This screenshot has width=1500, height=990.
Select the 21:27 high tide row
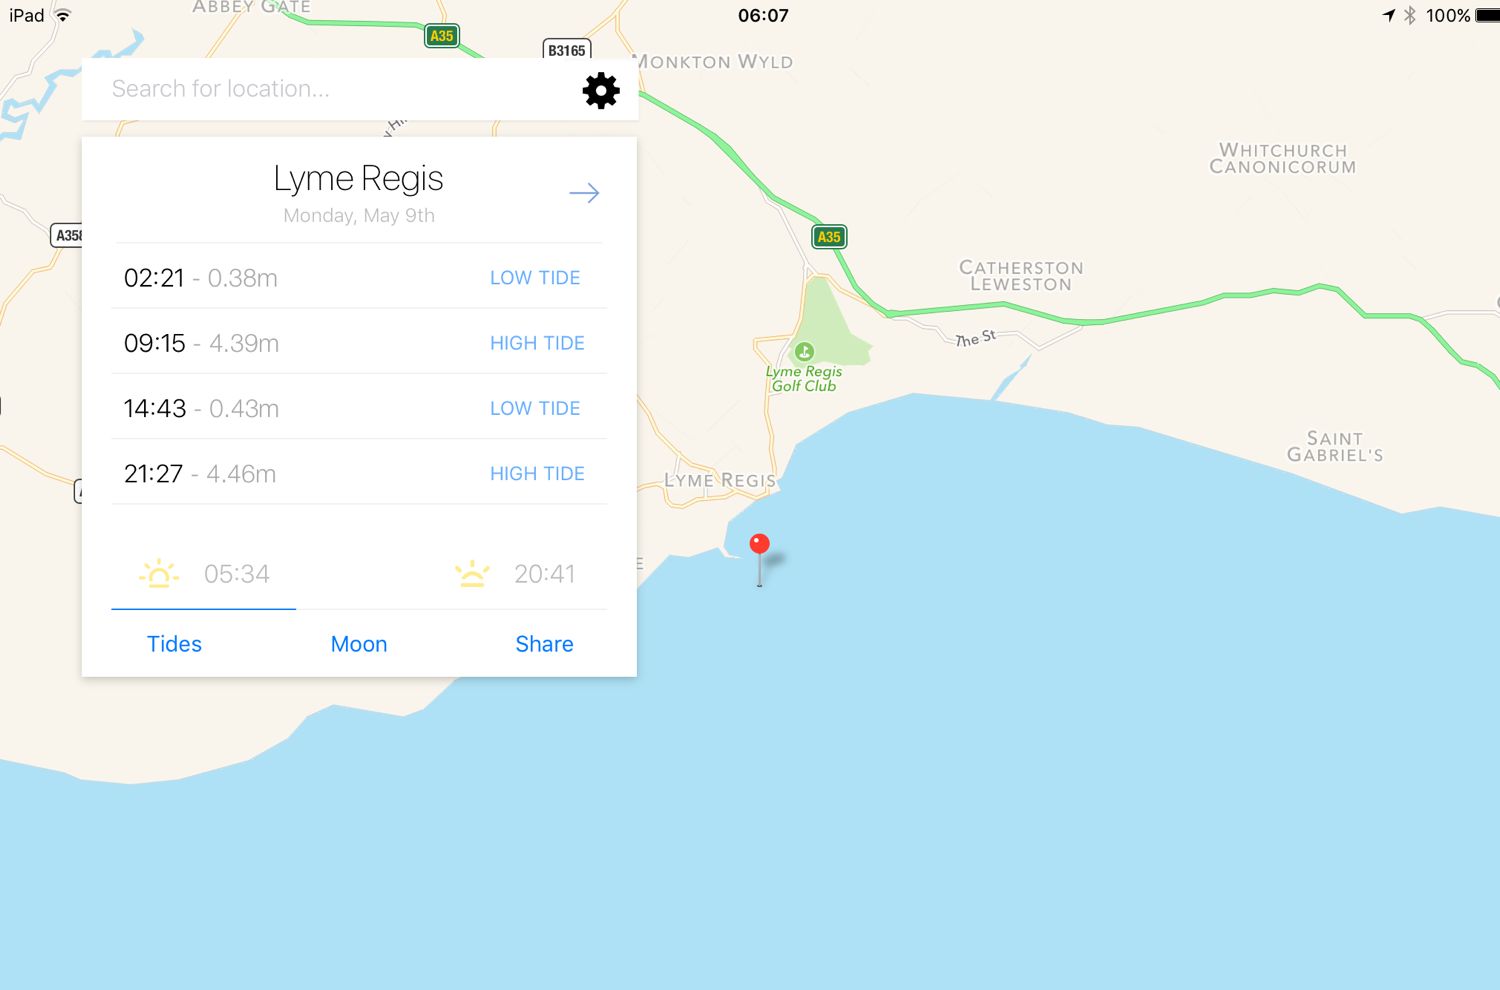pos(359,472)
